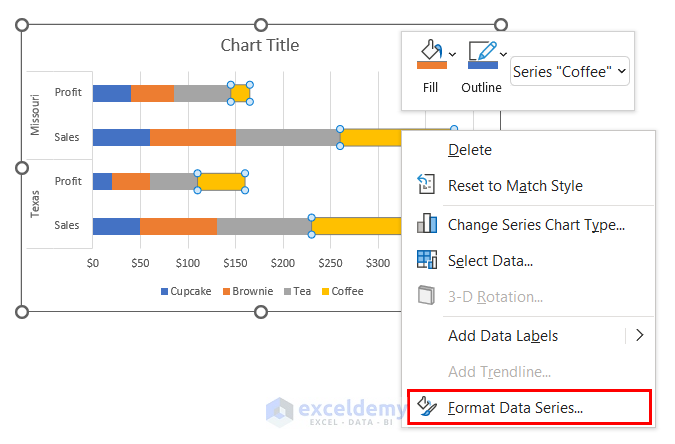Click the Select Data grid icon
Viewport: 675px width, 444px height.
[x=427, y=260]
